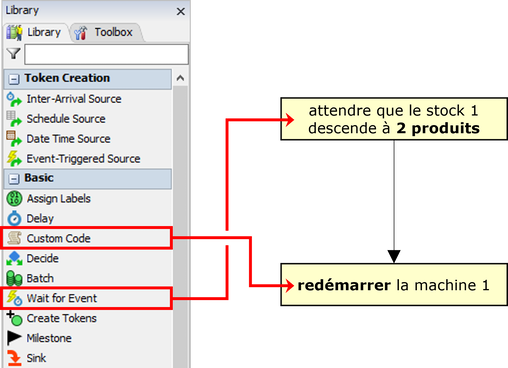
Task: Select the Inter-Arrival Source icon
Action: click(x=14, y=99)
